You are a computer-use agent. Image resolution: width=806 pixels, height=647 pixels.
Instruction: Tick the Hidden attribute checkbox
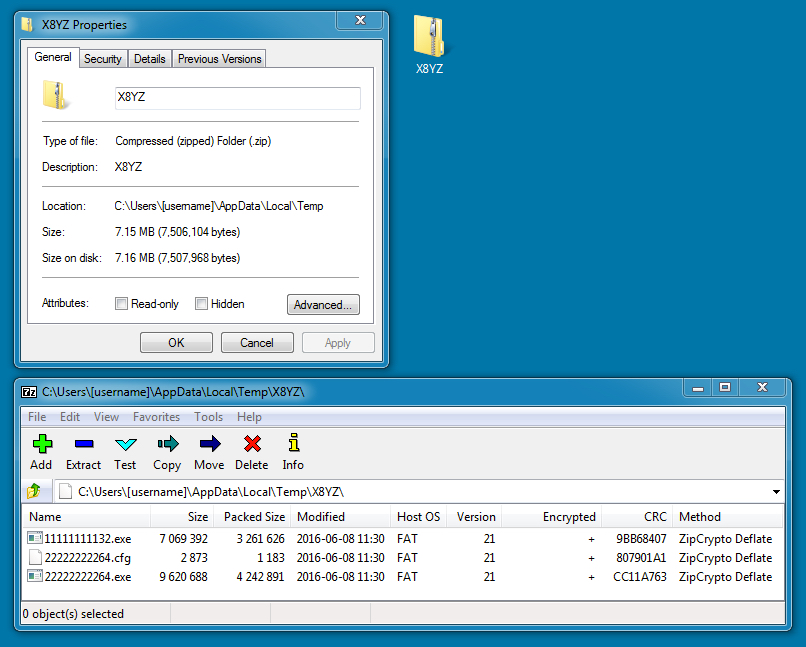point(201,304)
